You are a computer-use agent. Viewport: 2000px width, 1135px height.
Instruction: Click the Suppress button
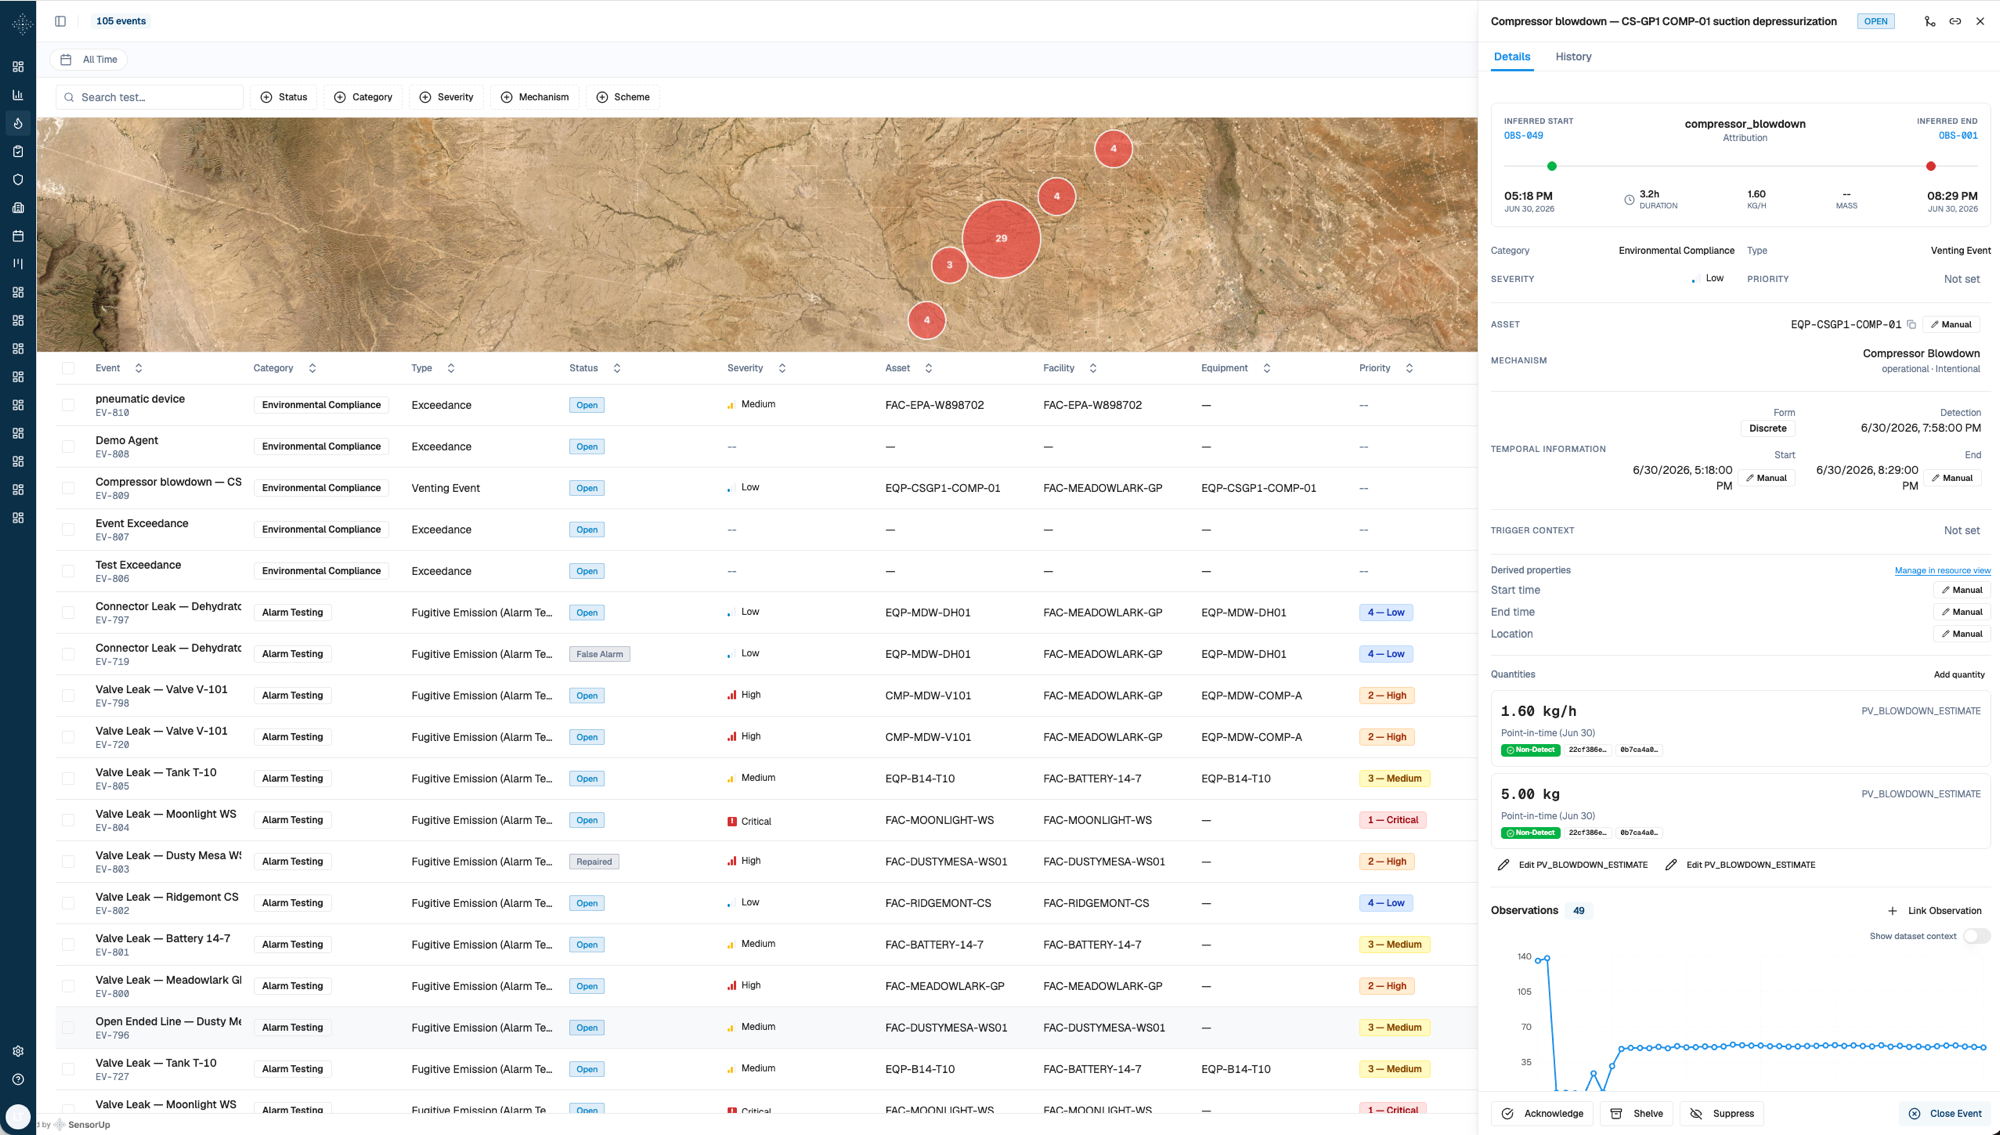coord(1722,1113)
